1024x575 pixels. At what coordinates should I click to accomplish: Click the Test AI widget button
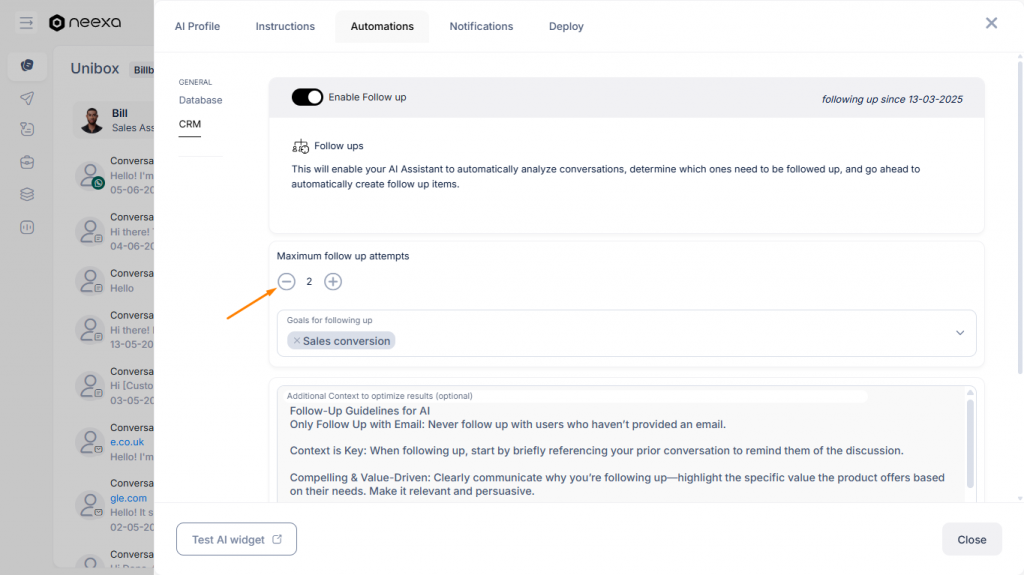(x=236, y=539)
